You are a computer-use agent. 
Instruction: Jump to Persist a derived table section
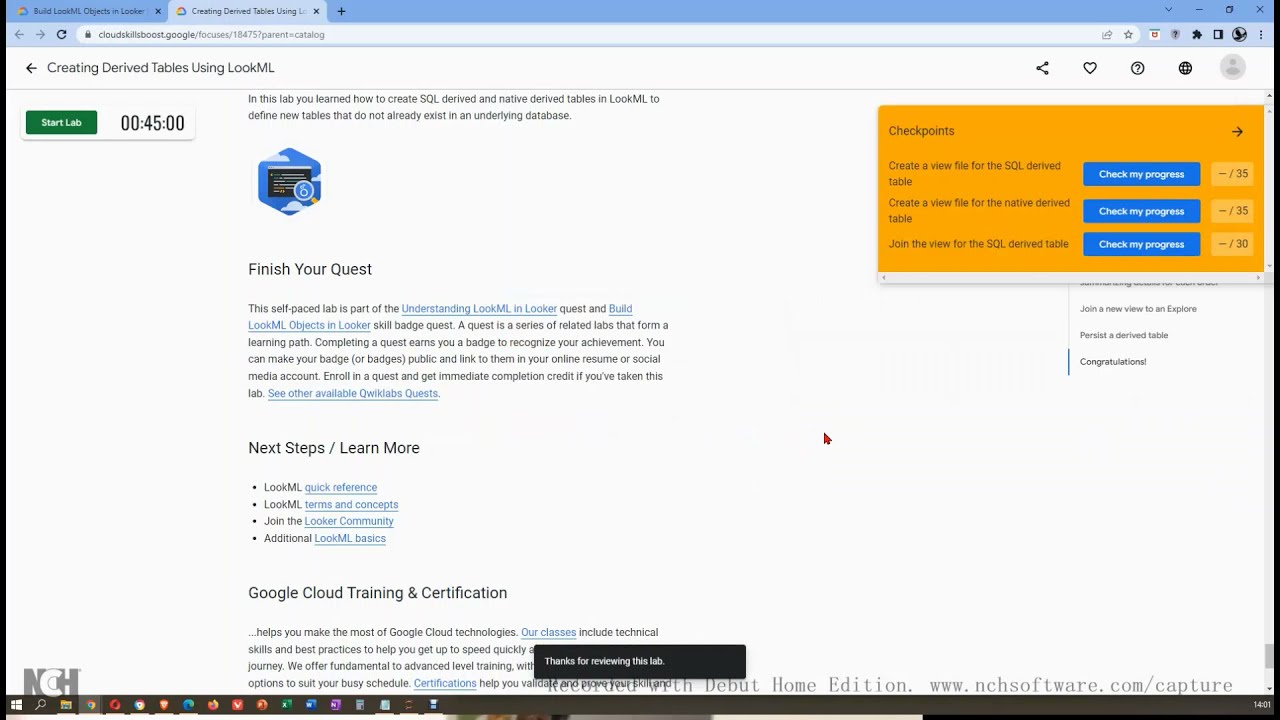(x=1124, y=335)
